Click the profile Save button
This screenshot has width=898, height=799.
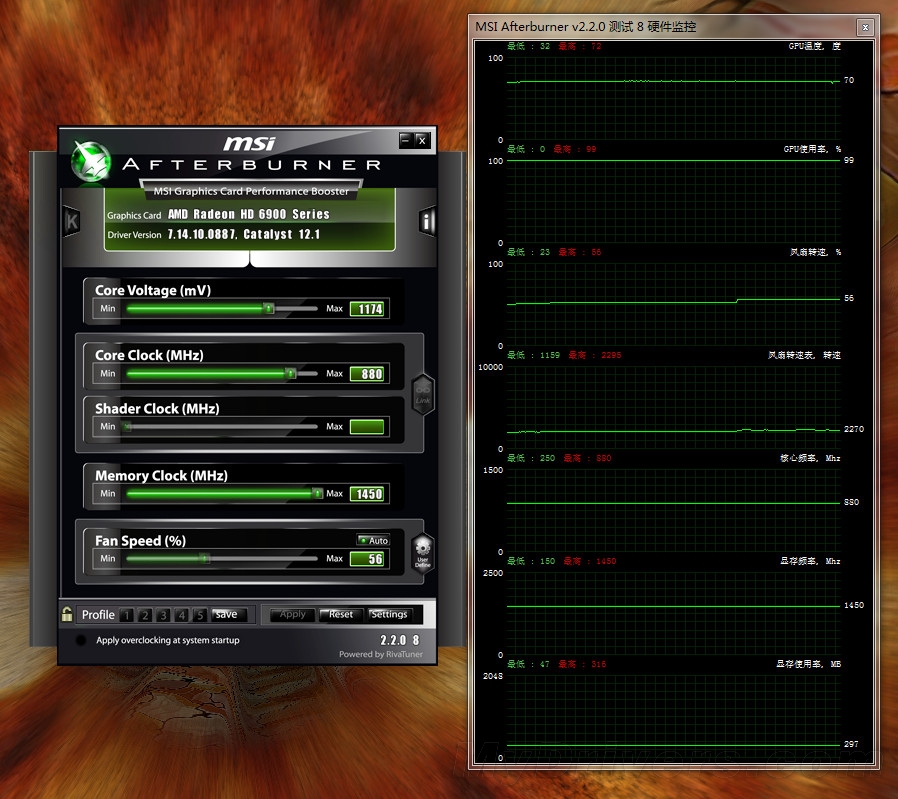(229, 615)
